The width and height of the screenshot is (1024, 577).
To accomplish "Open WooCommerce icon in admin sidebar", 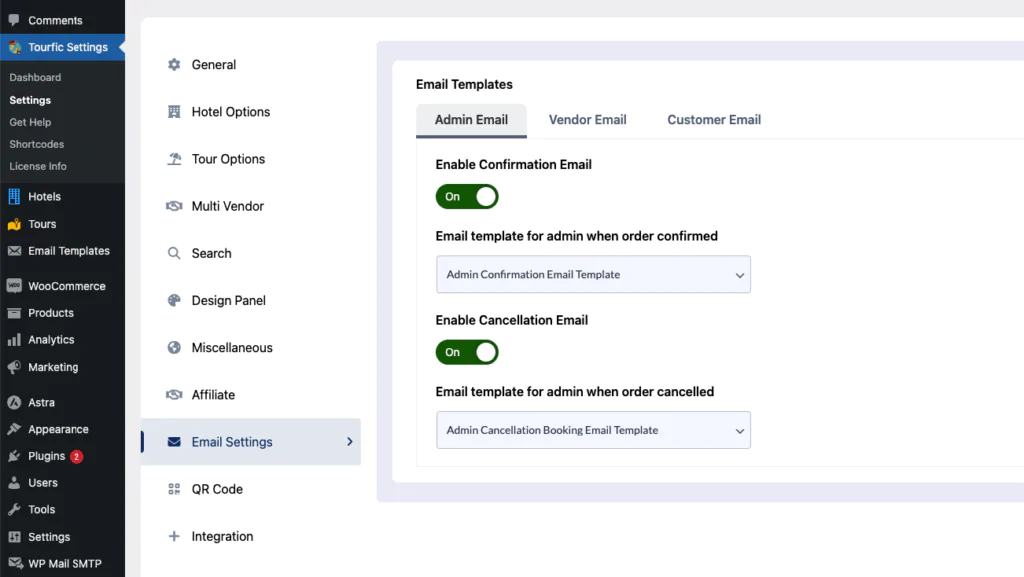I will [14, 286].
